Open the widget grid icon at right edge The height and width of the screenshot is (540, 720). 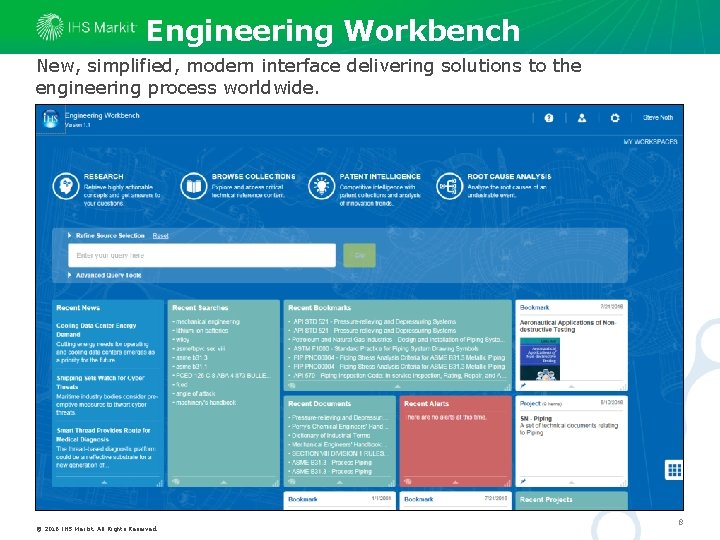pos(674,470)
